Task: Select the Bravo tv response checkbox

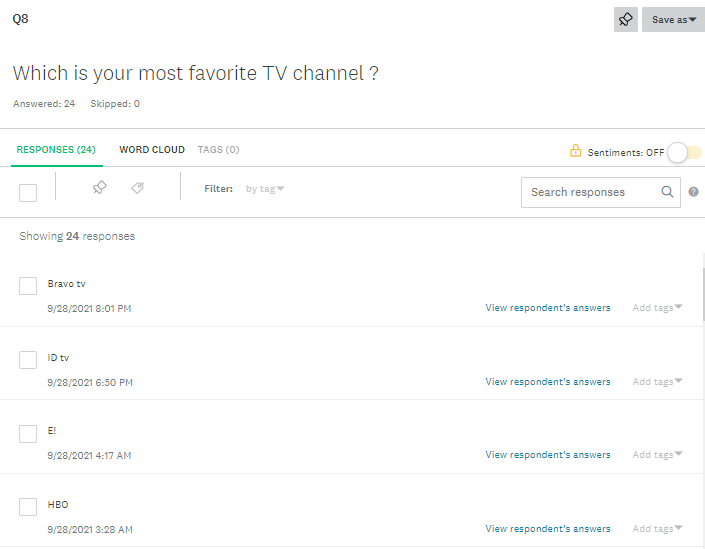Action: point(28,286)
